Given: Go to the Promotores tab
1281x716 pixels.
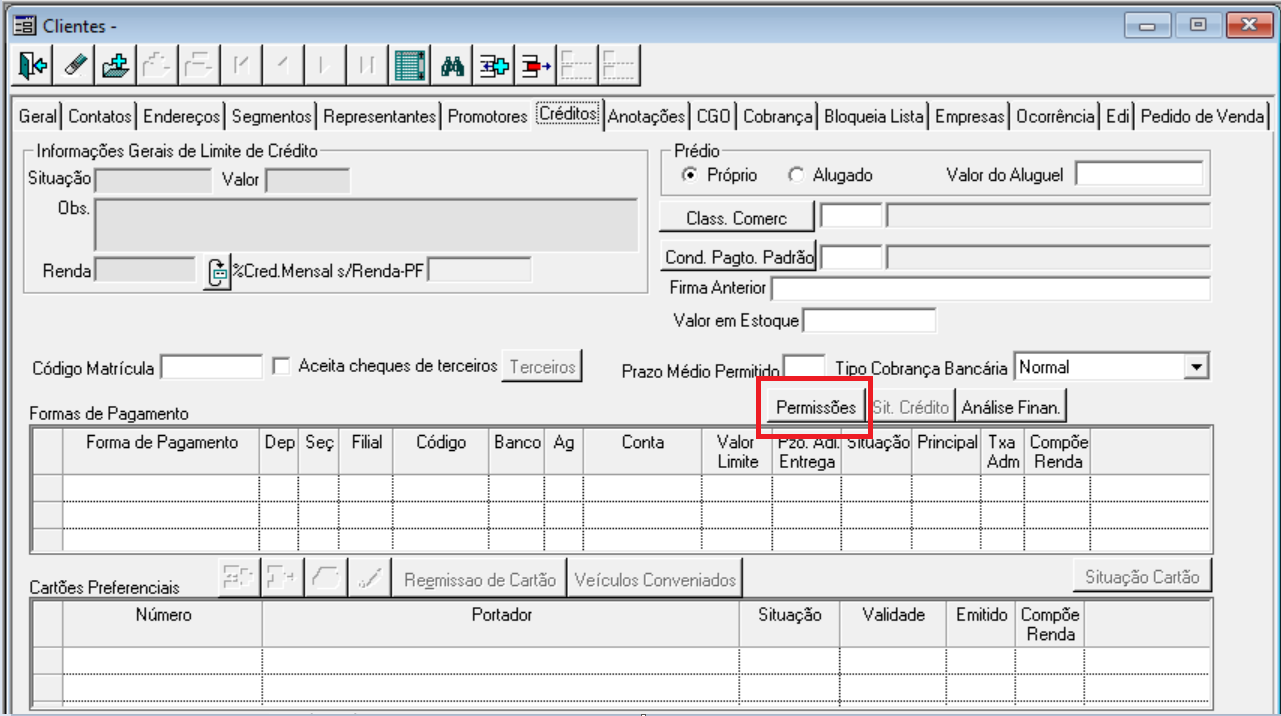Looking at the screenshot, I should click(487, 117).
